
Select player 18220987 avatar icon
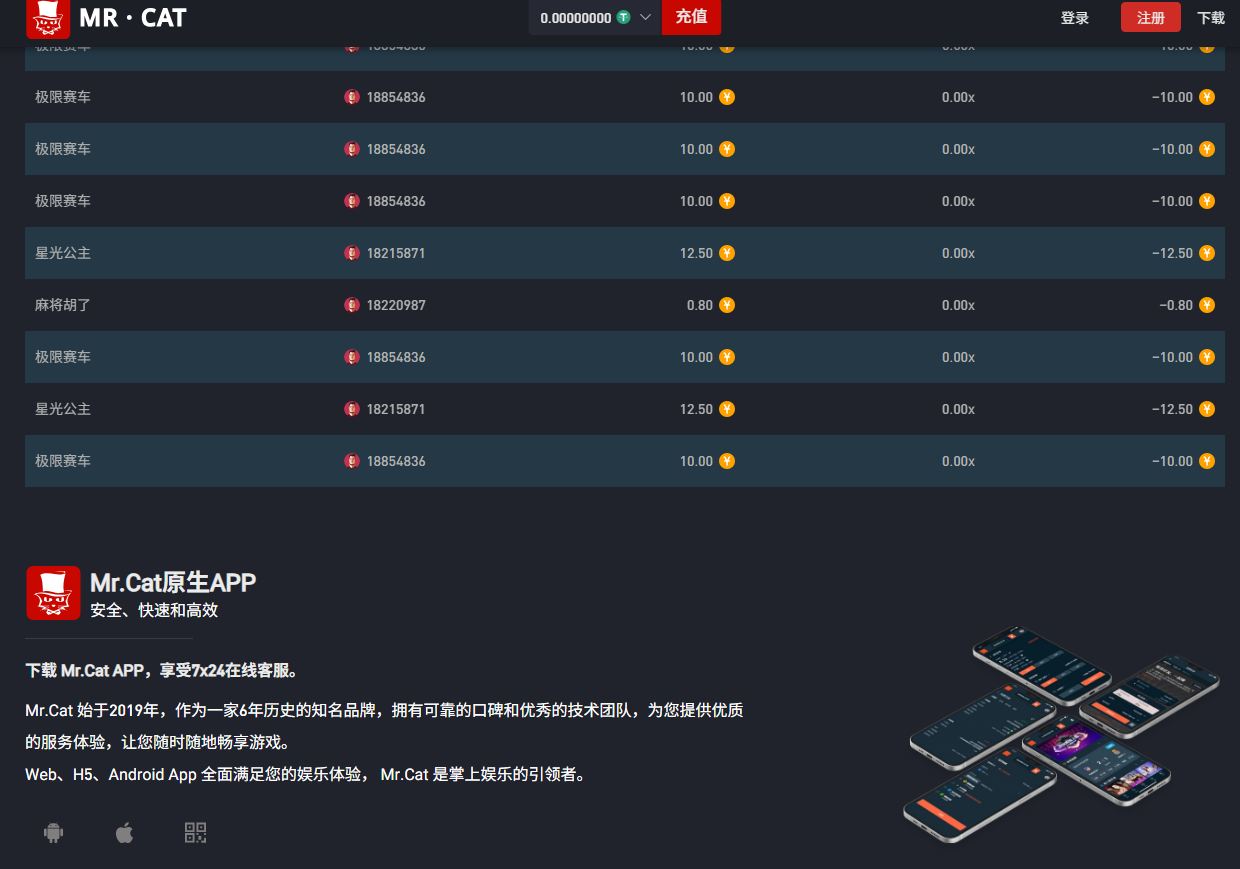pos(352,305)
